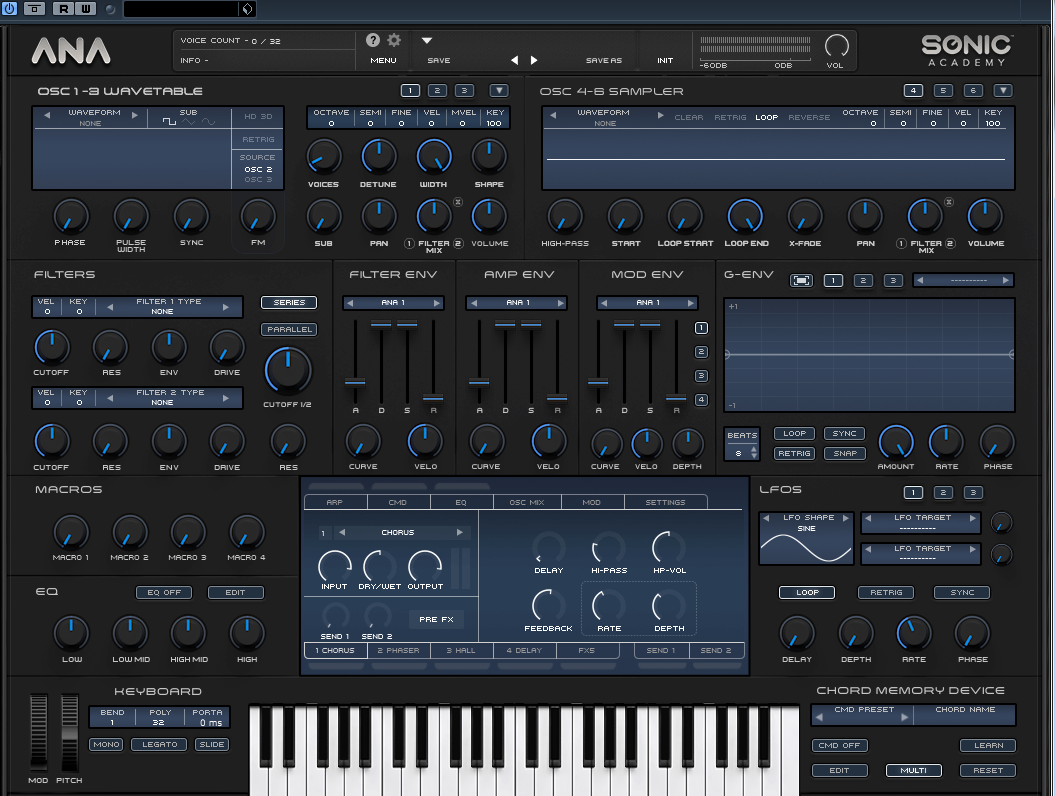Viewport: 1055px width, 796px height.
Task: Switch to the ARP tab
Action: [x=334, y=503]
